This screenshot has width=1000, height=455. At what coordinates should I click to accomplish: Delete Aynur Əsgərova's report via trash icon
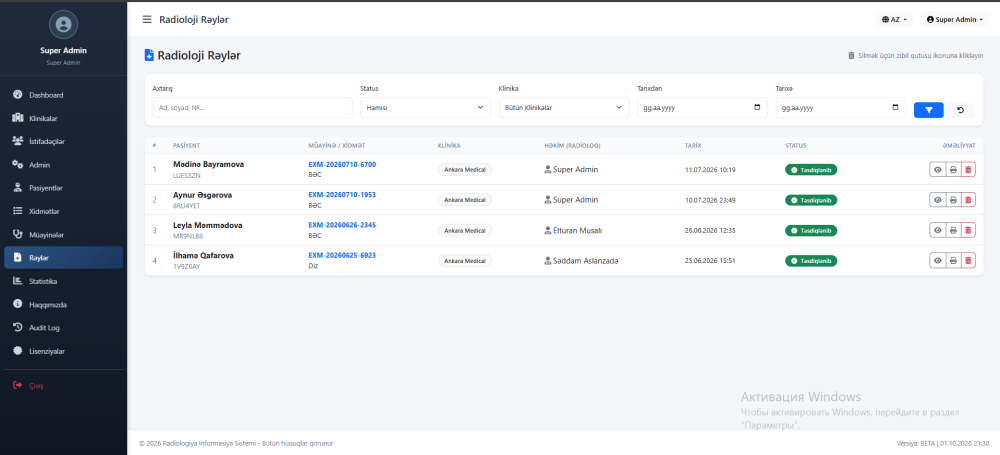[x=968, y=200]
